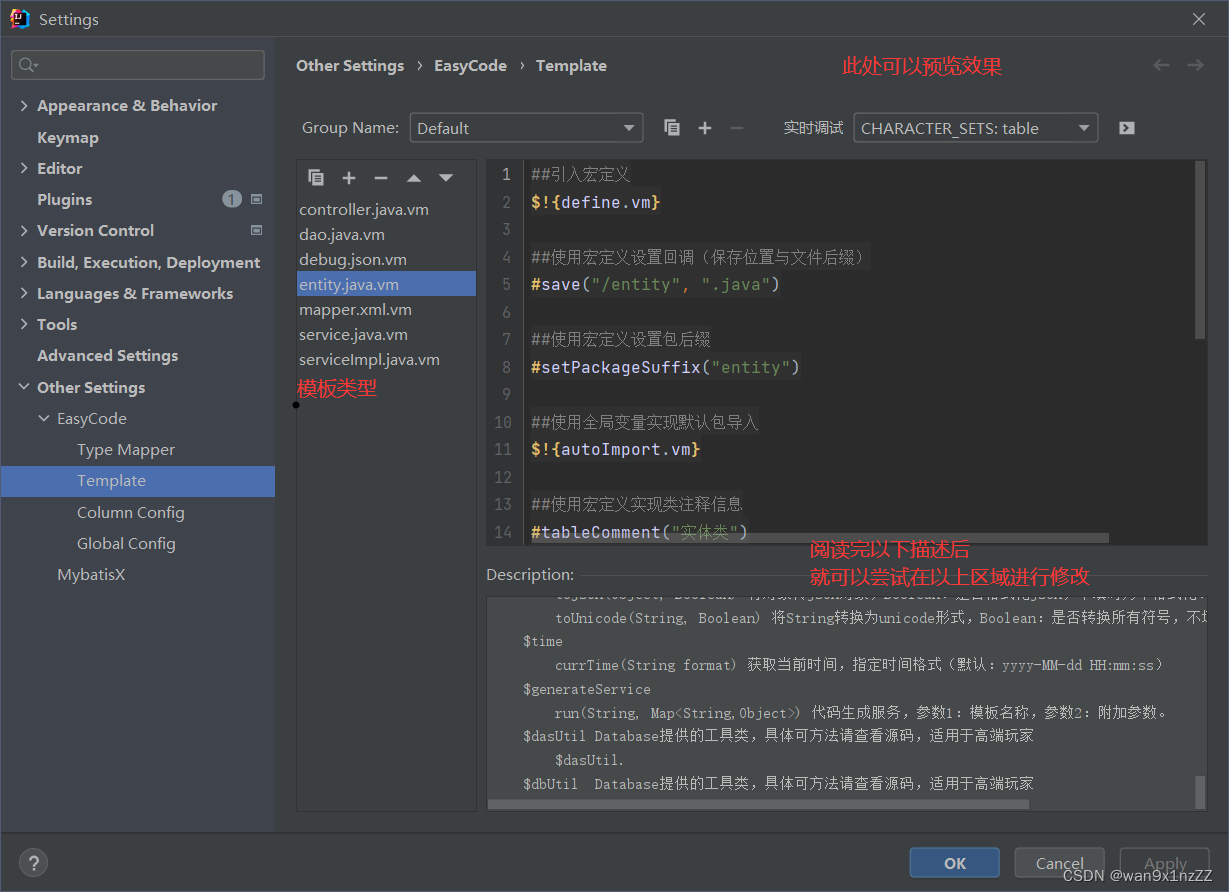Screen dimensions: 1229x892
Task: Add a new template file
Action: [x=349, y=177]
